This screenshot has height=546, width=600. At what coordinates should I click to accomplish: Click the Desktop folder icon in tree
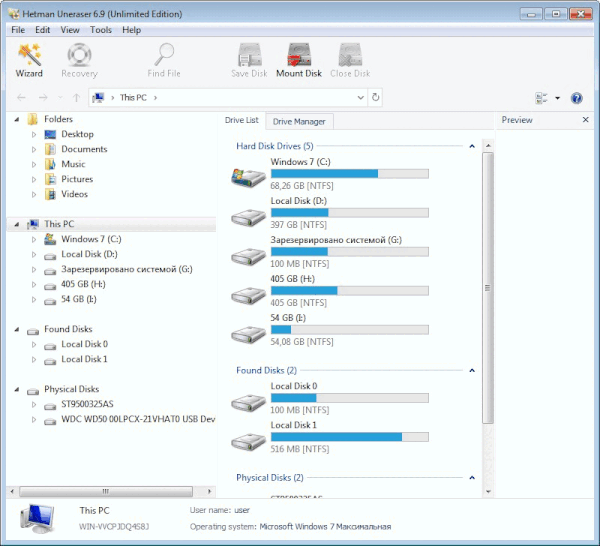(x=50, y=134)
